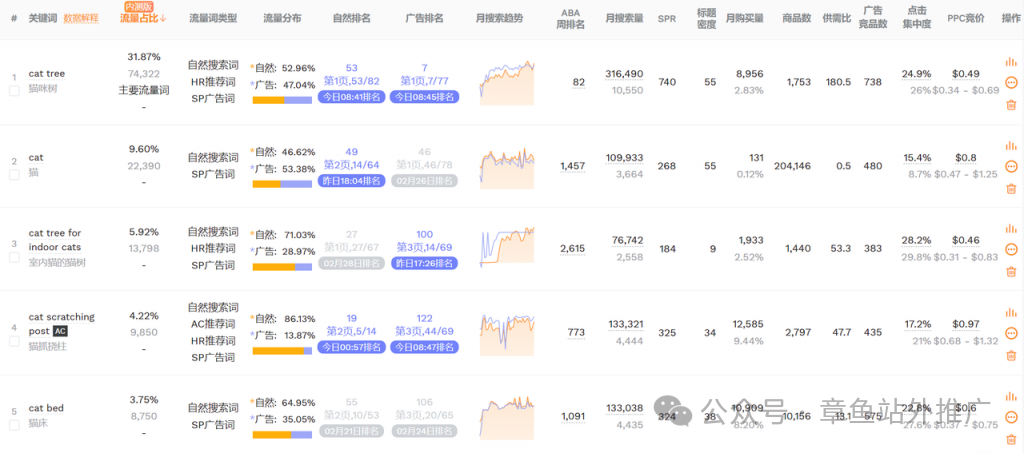Click 02月26日排名 badge for cat
Screen dimensions: 1024x453
(424, 180)
